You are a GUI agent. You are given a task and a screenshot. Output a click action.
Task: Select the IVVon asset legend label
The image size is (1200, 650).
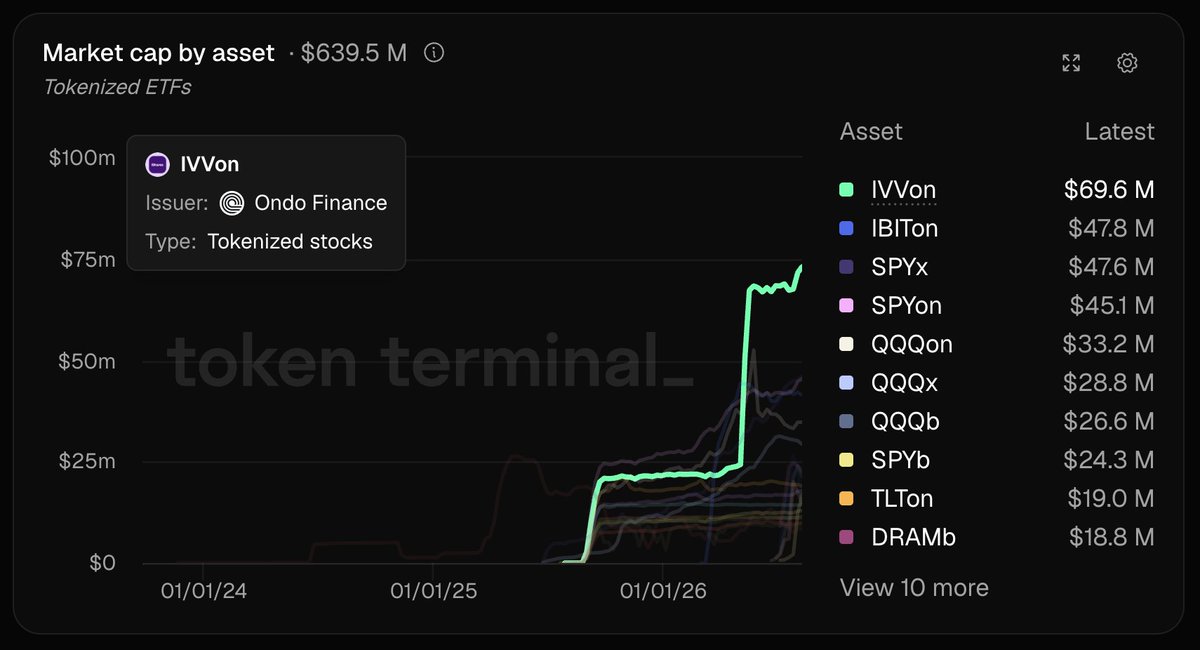(904, 190)
